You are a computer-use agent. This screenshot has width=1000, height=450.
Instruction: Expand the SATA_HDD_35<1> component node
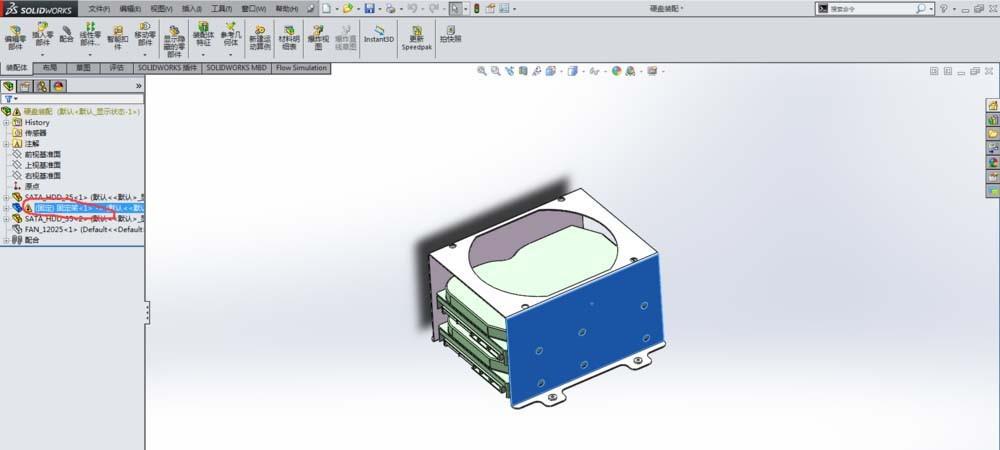(x=6, y=198)
